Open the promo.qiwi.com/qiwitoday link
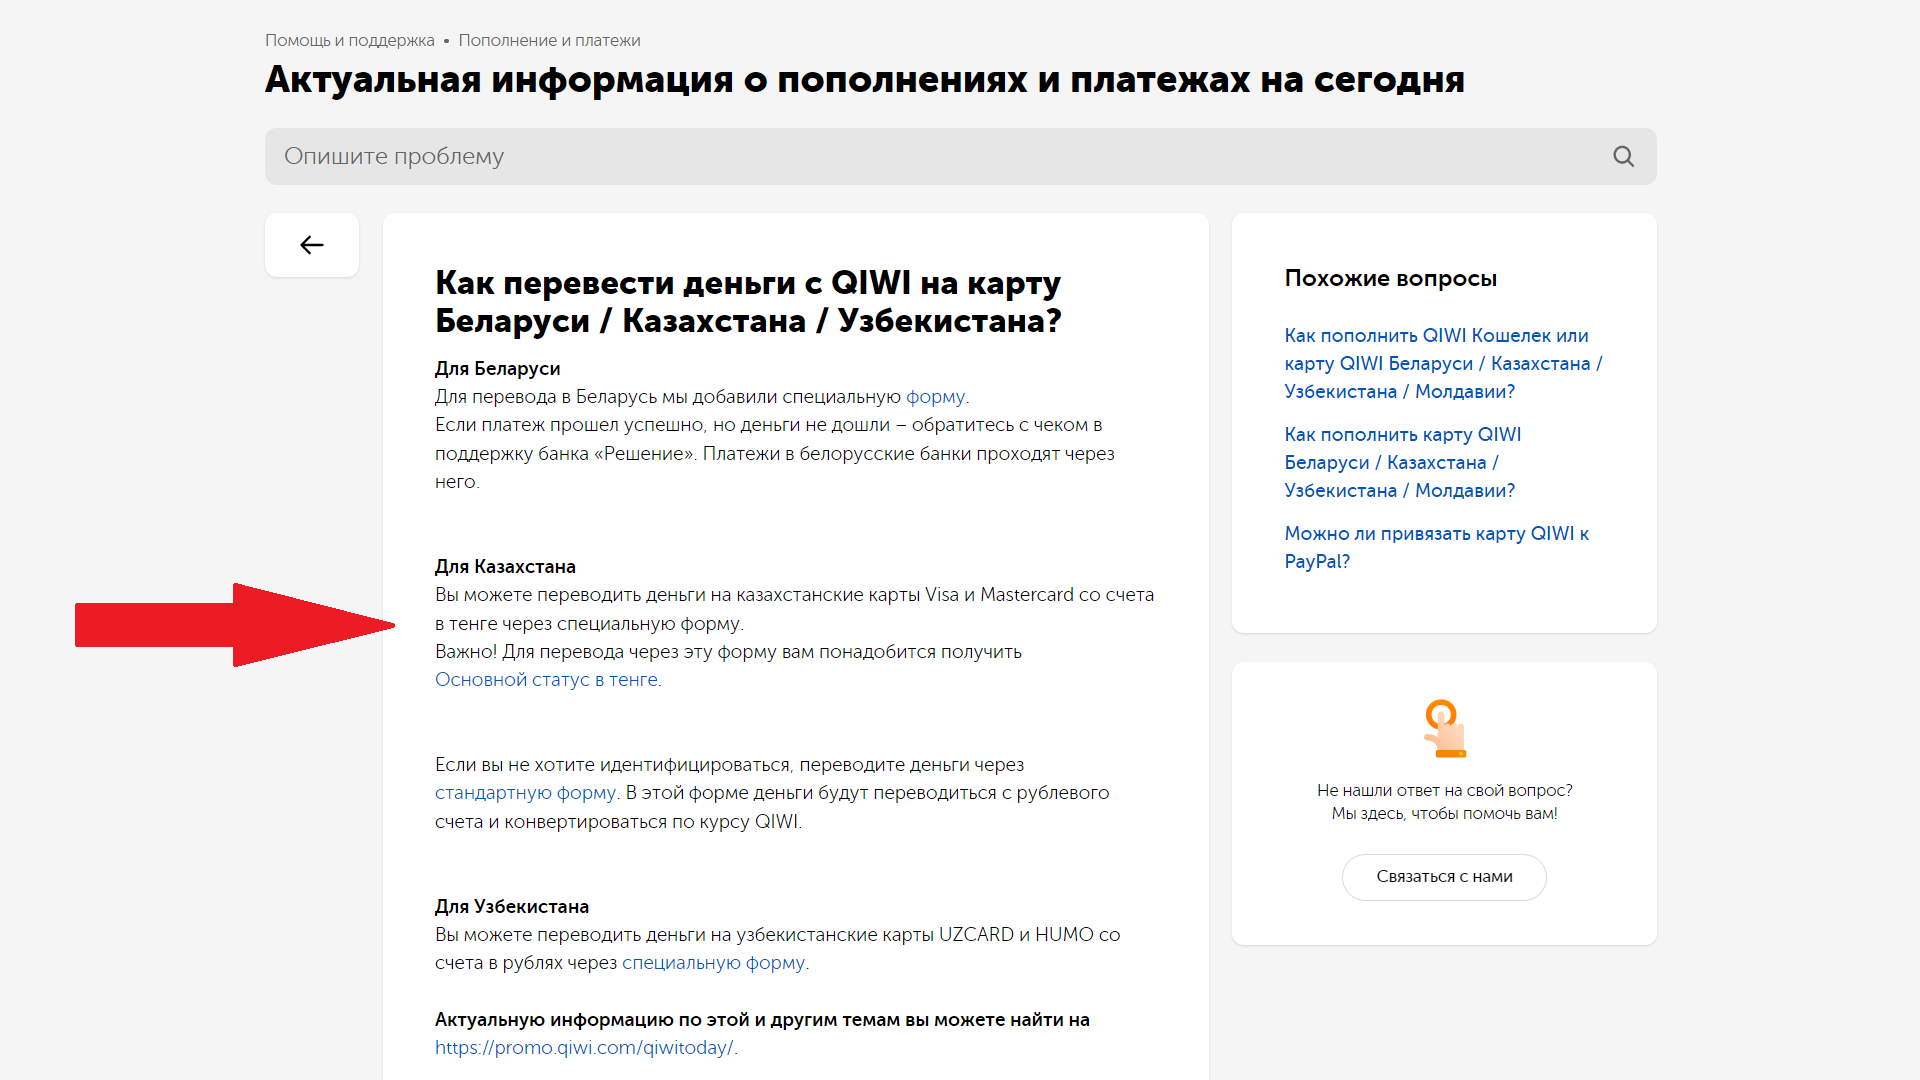 (x=584, y=1047)
